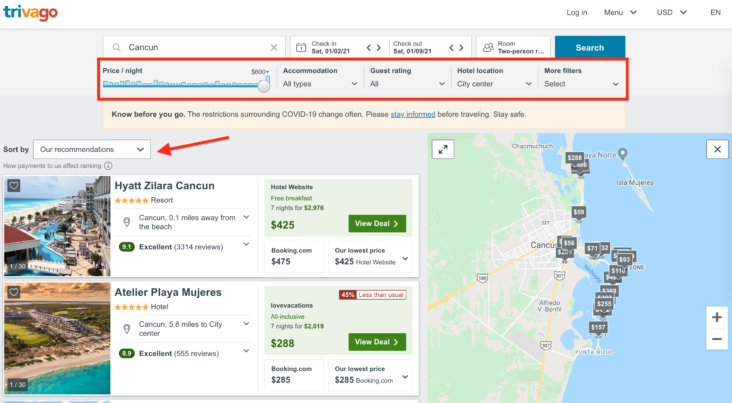
Task: Click the $71 map price marker
Action: click(592, 248)
